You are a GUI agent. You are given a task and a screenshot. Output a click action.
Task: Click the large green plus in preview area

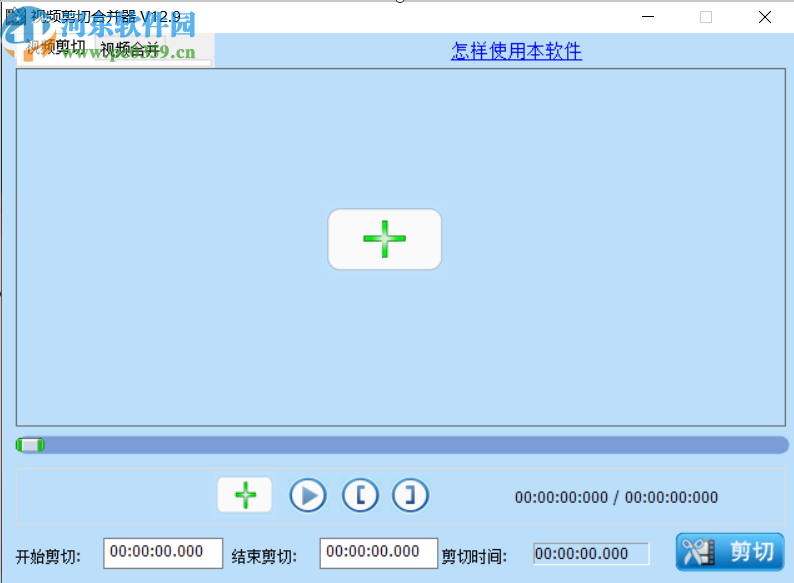pos(384,239)
